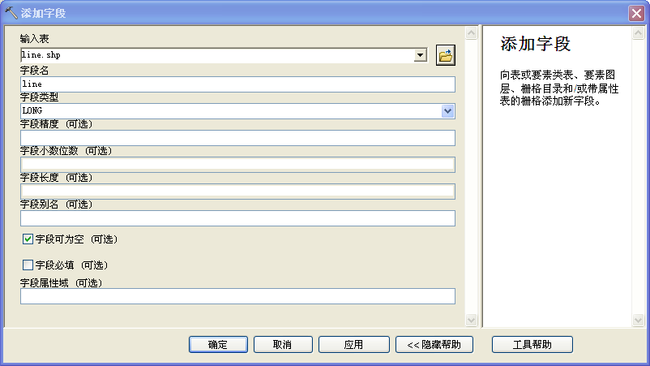
Task: Click the 字段类型 label
Action: coord(39,97)
